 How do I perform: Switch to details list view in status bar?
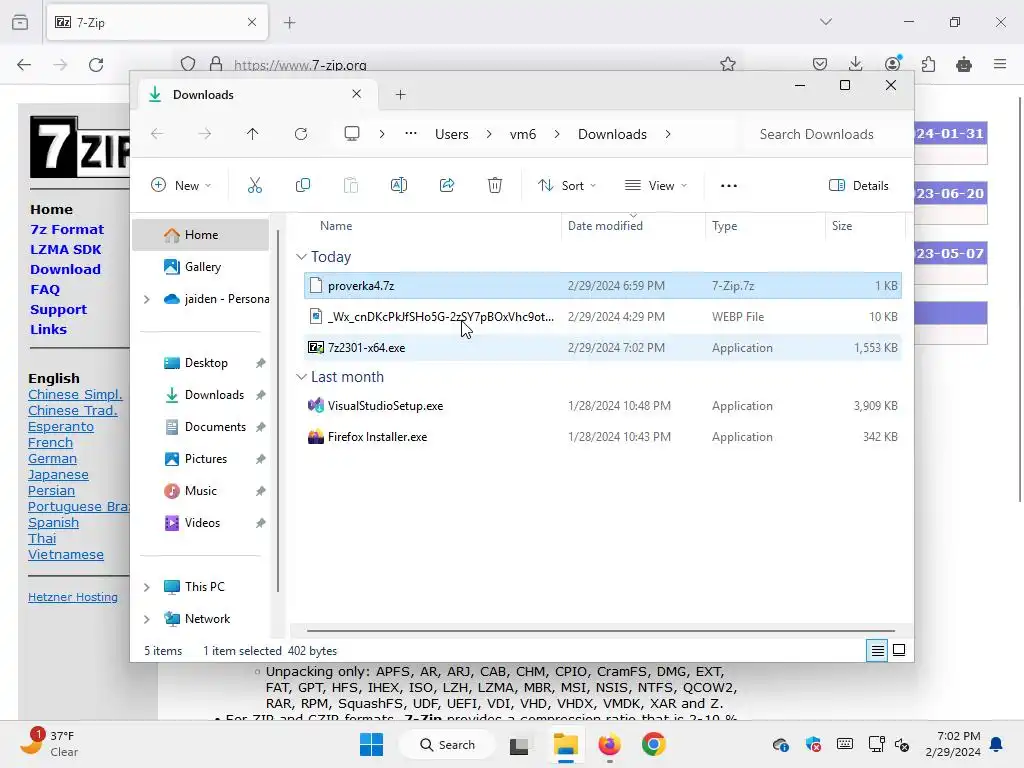coord(877,650)
